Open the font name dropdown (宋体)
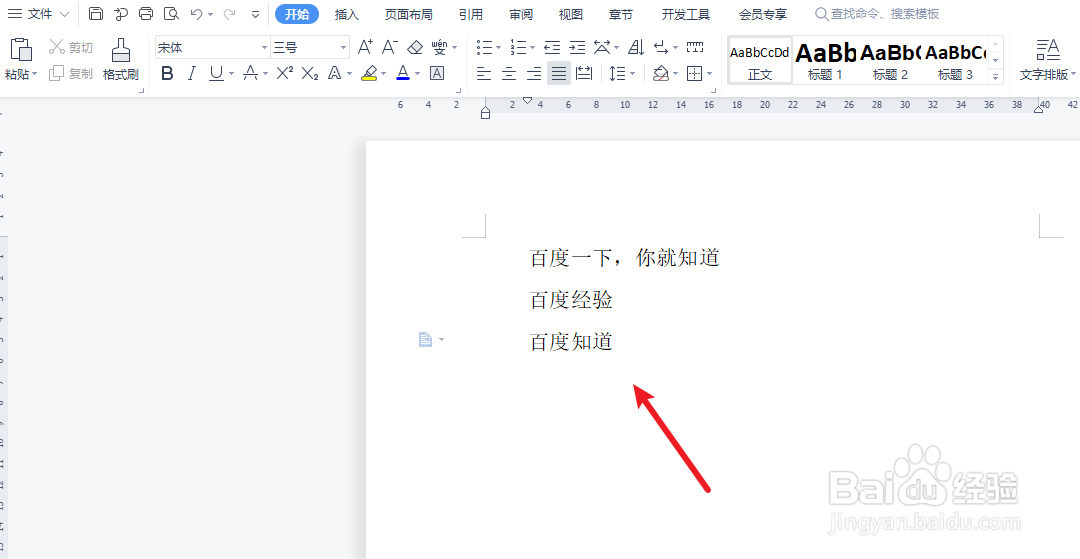 click(264, 48)
